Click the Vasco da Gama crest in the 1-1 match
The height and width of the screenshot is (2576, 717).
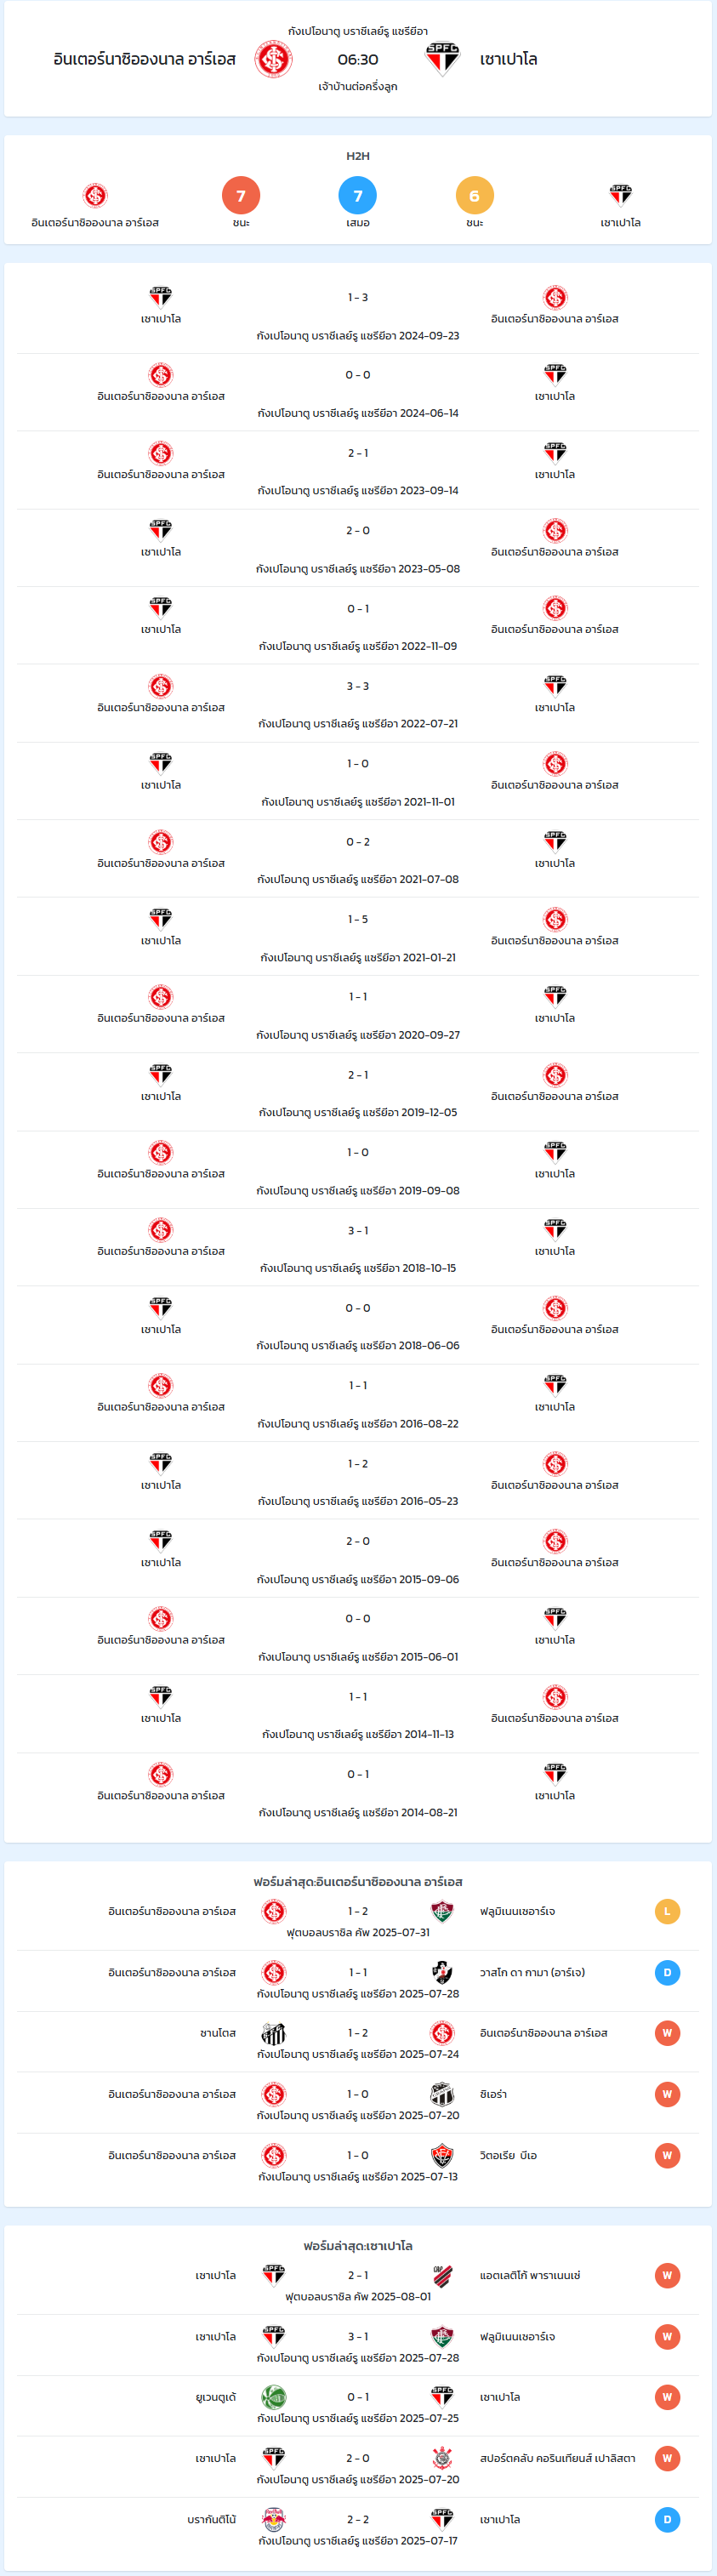point(442,1972)
